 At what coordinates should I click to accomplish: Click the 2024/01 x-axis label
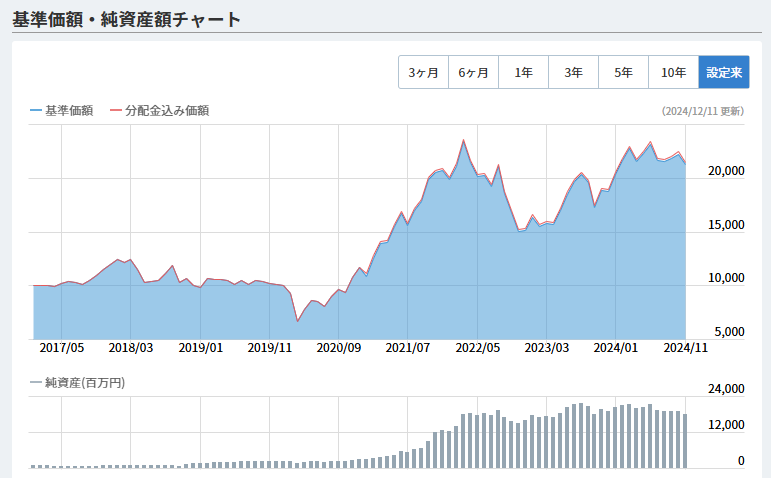tap(616, 348)
